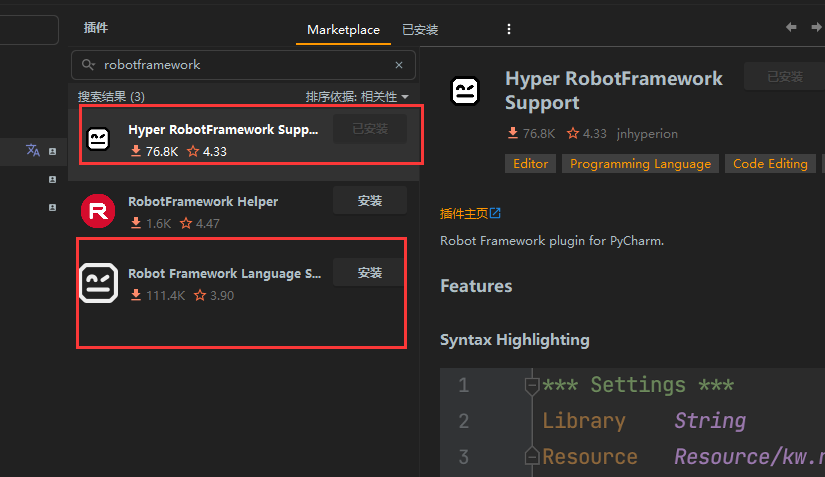
Task: Click the Robot Framework plugin description text
Action: tap(552, 241)
